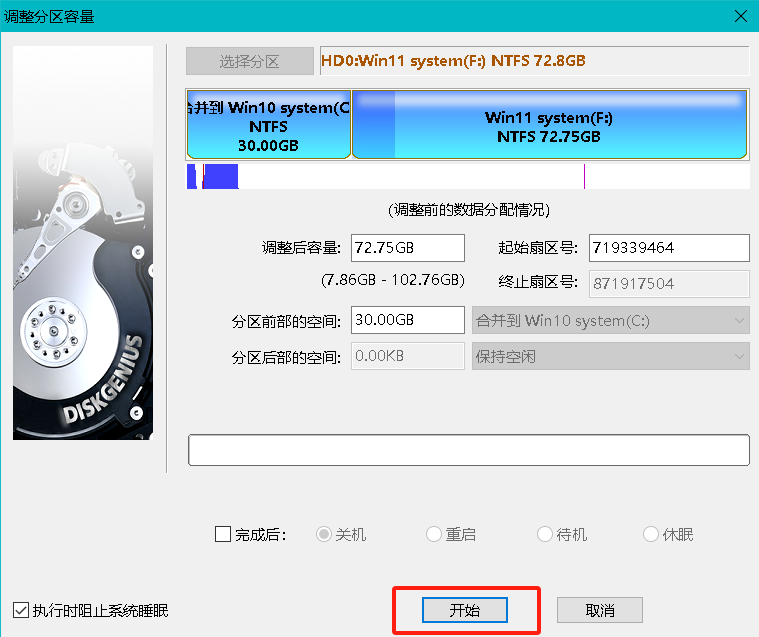Close the 调整分区容量 dialog
Viewport: 759px width, 637px height.
[741, 16]
